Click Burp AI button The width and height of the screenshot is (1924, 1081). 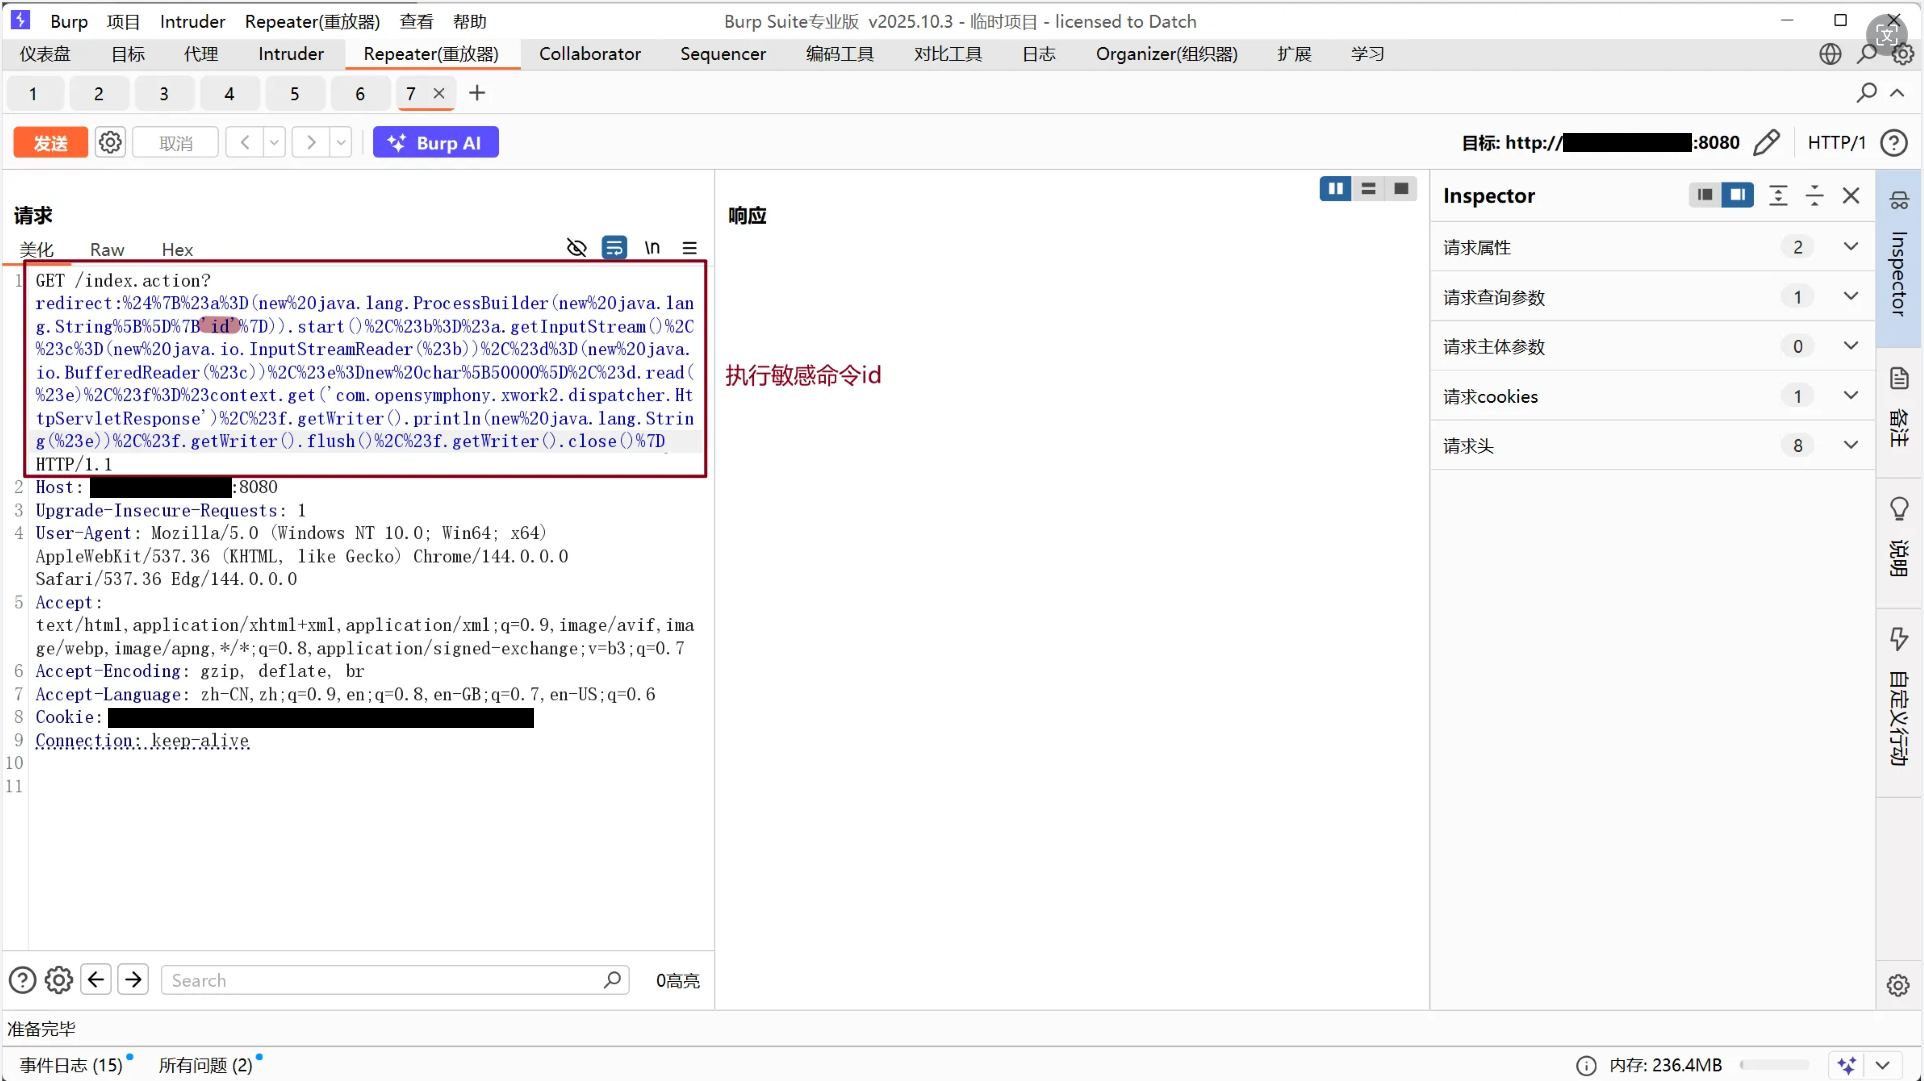click(x=435, y=143)
